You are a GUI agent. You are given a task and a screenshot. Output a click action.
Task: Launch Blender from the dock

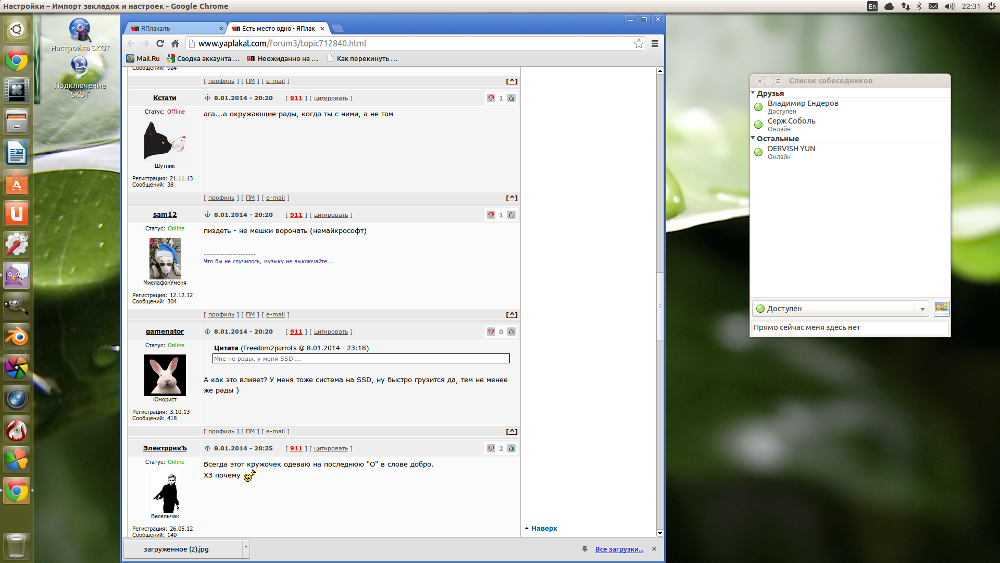(17, 336)
